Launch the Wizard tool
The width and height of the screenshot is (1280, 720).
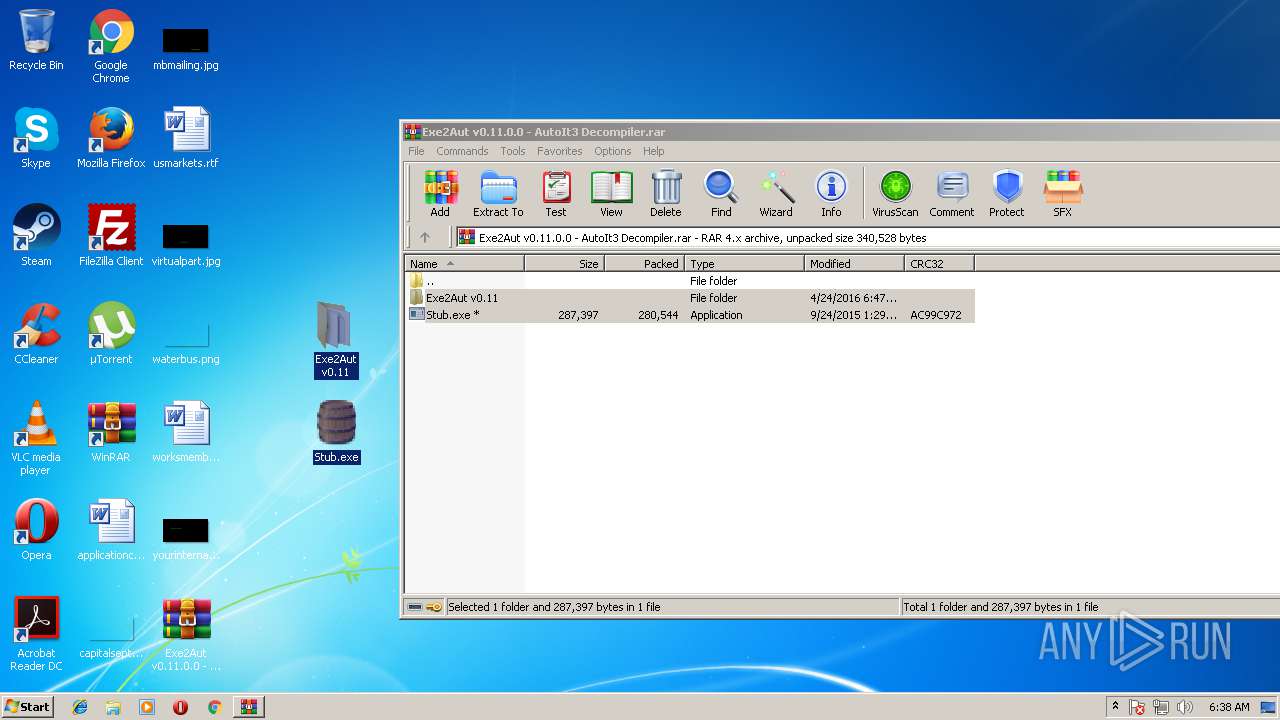point(776,194)
